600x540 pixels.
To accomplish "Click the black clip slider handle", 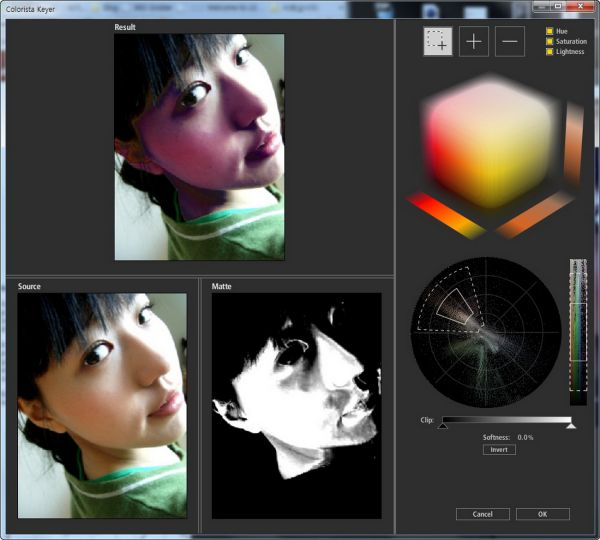I will [x=443, y=426].
